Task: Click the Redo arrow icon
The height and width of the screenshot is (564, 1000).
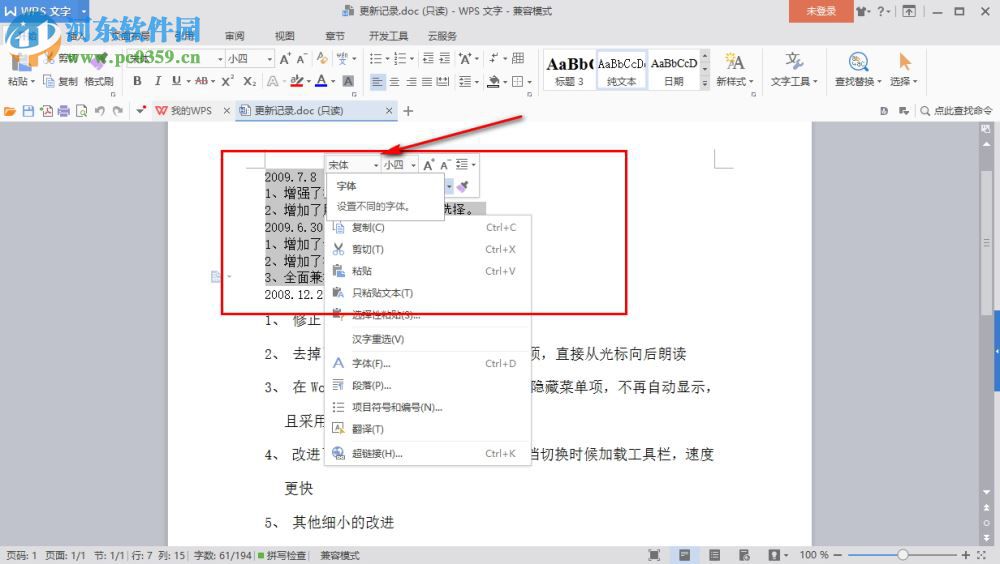Action: pyautogui.click(x=117, y=111)
